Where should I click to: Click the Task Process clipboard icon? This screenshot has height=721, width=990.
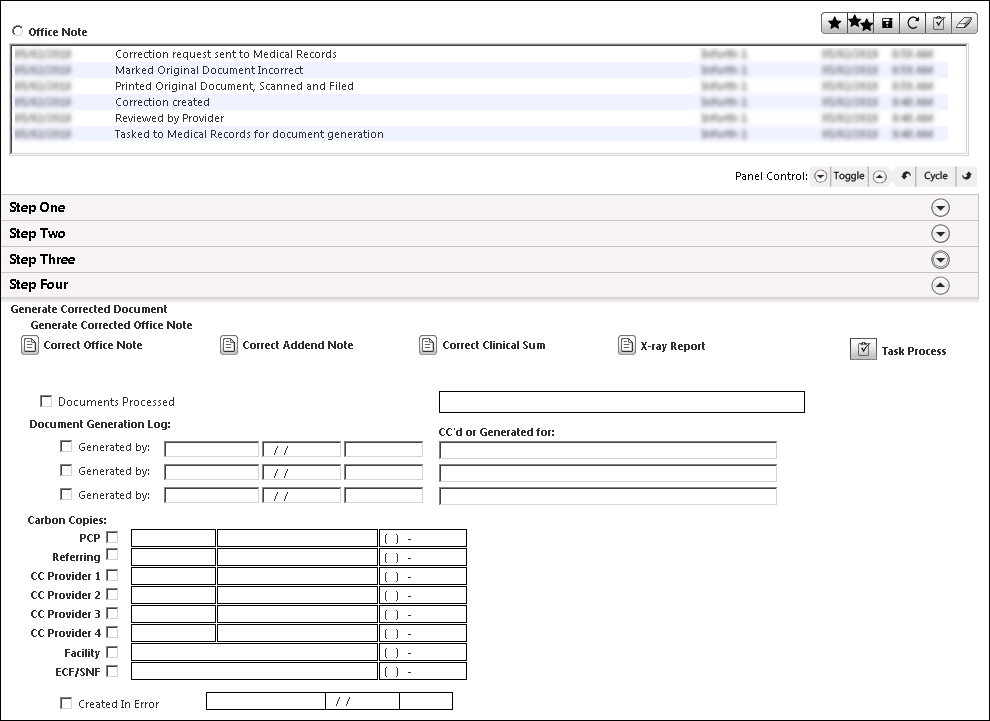click(863, 349)
